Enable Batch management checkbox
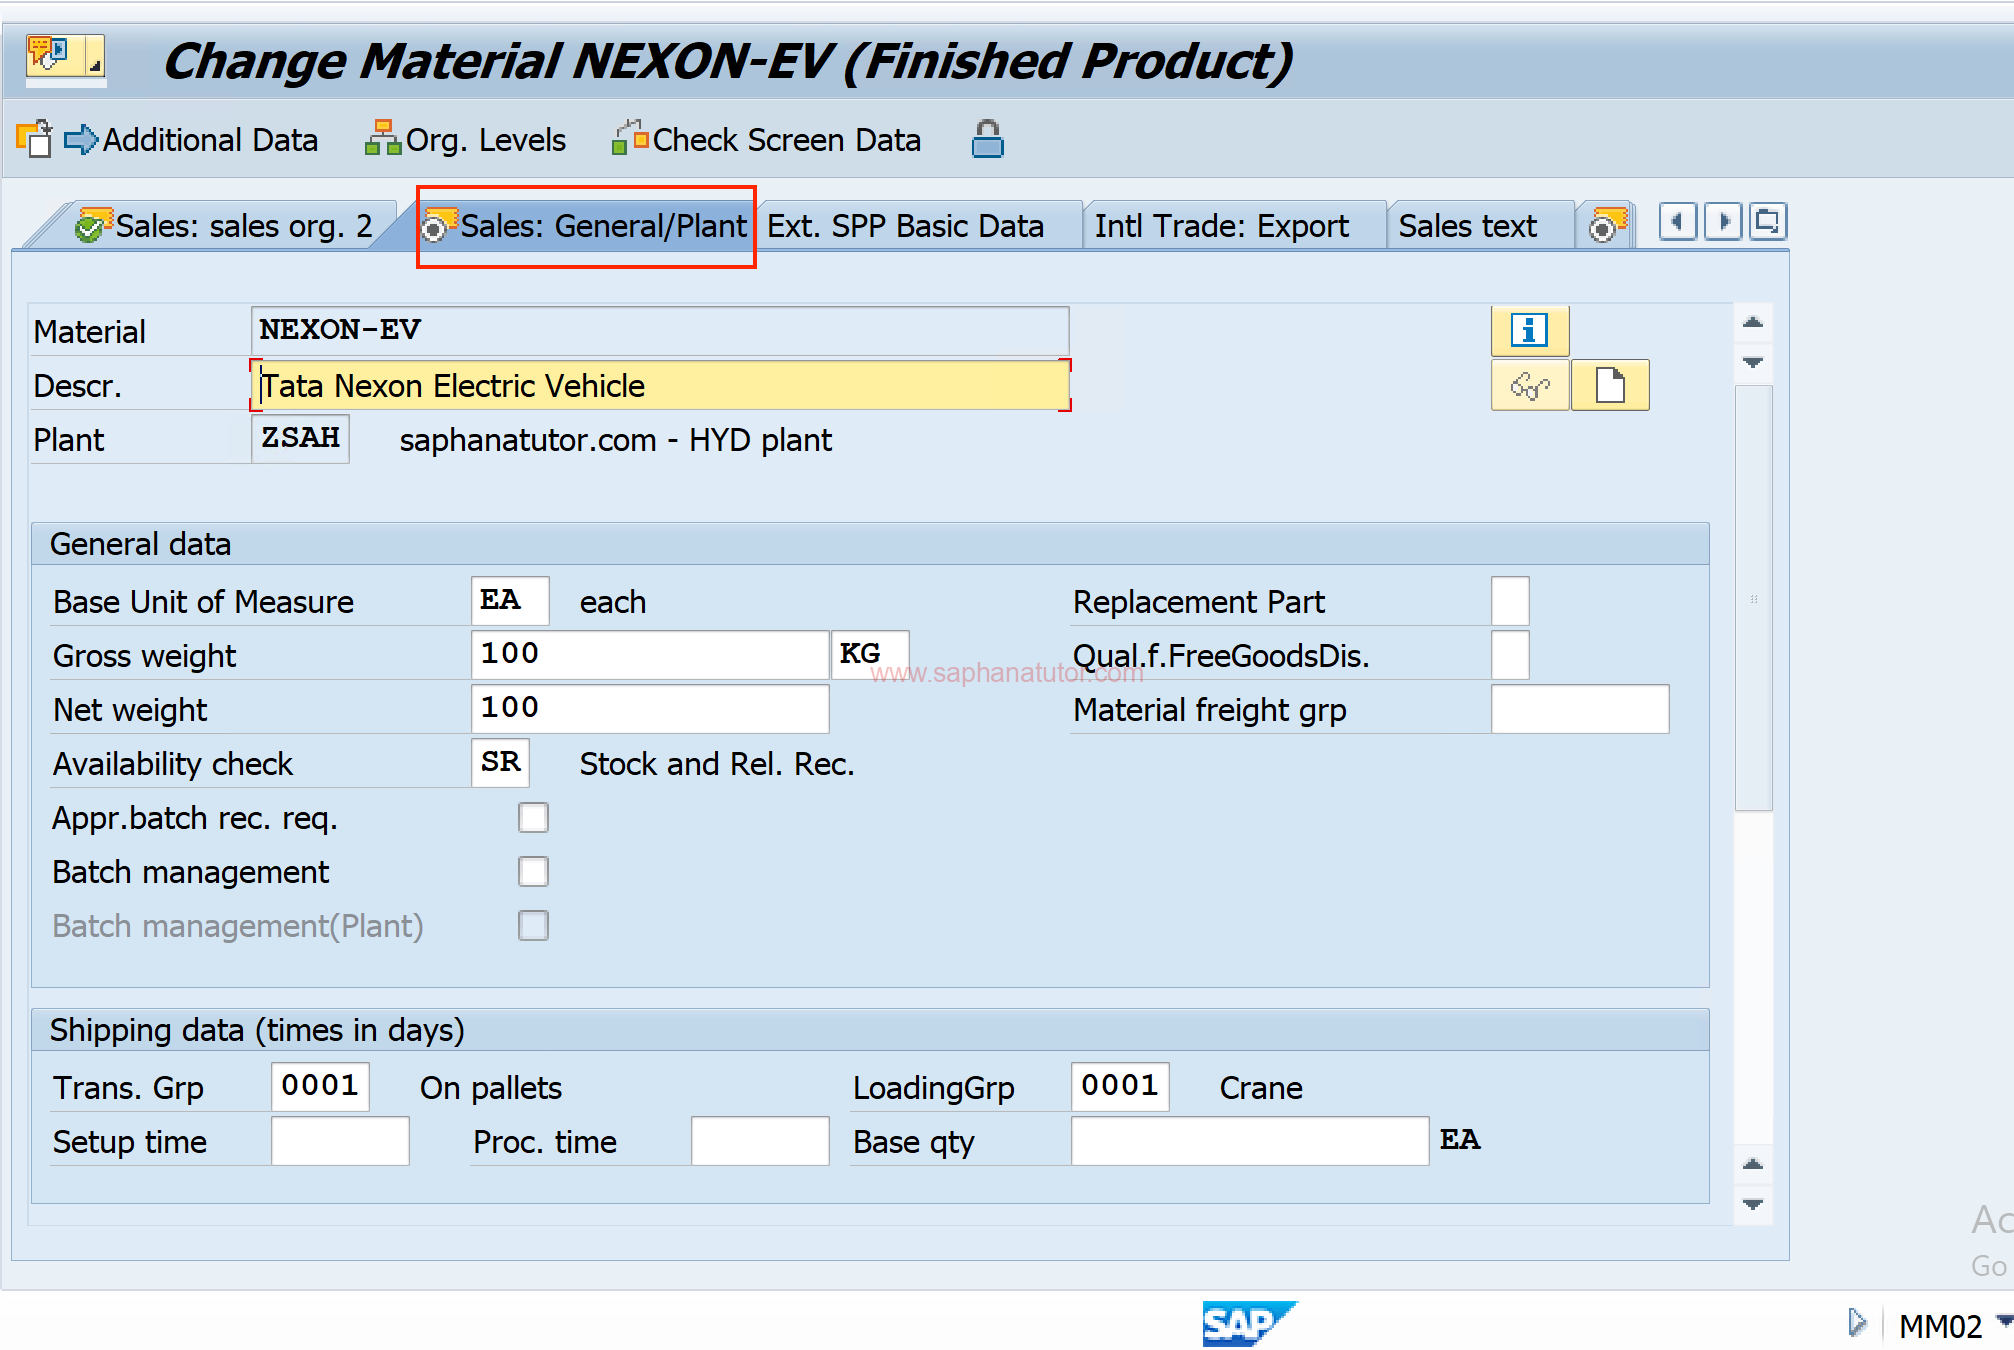Image resolution: width=2014 pixels, height=1350 pixels. [x=533, y=872]
